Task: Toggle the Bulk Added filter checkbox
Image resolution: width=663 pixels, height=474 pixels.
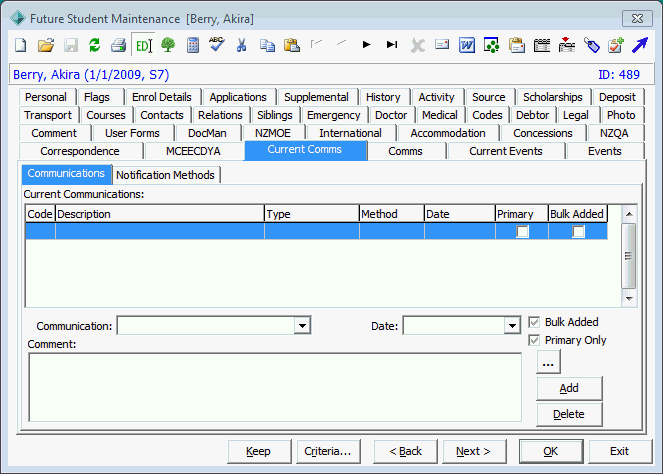Action: coord(534,322)
